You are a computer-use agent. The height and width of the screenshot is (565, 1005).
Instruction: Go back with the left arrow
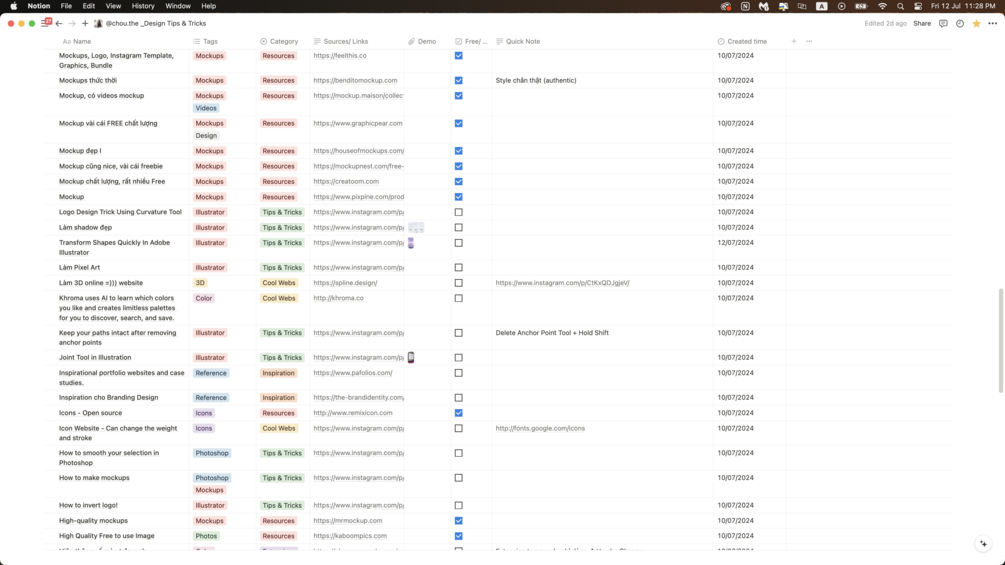pos(59,23)
